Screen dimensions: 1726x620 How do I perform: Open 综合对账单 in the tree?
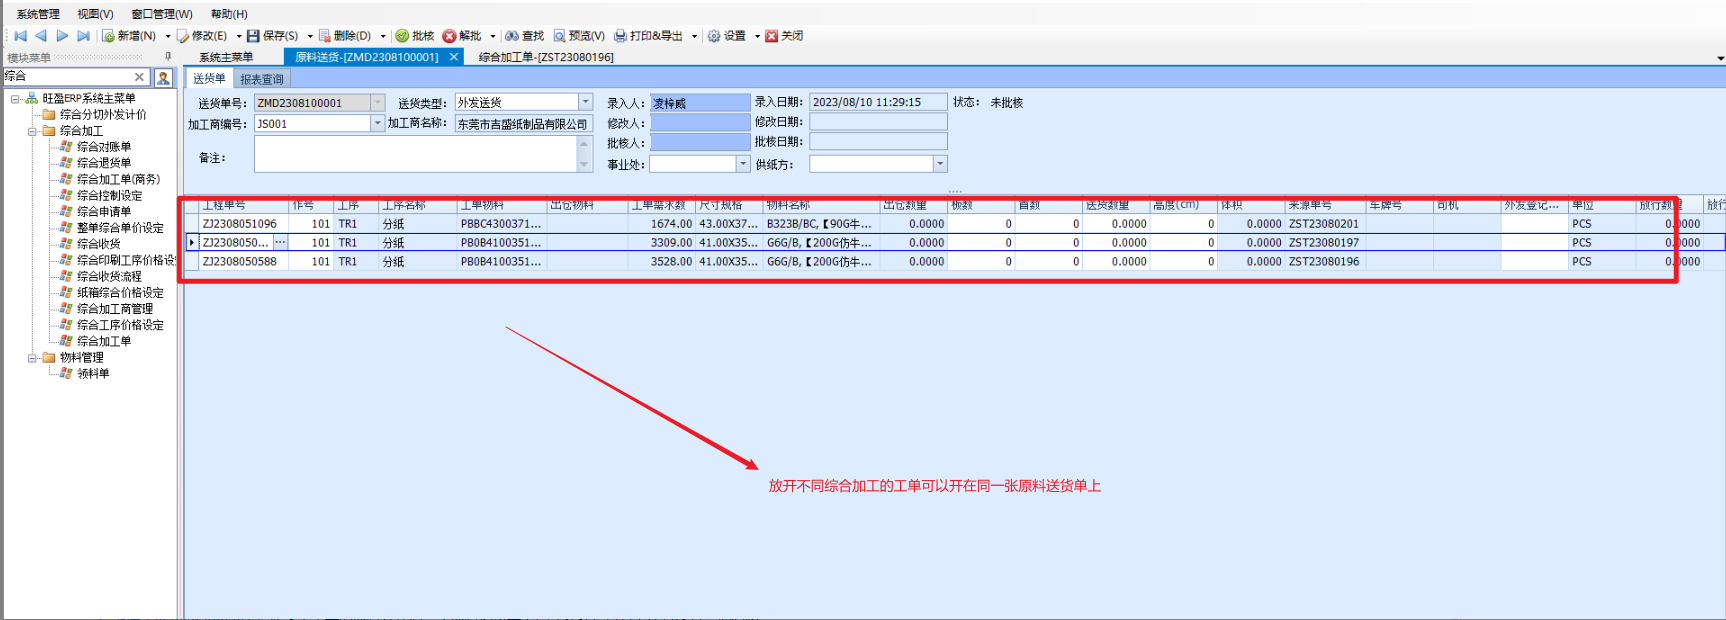(104, 147)
